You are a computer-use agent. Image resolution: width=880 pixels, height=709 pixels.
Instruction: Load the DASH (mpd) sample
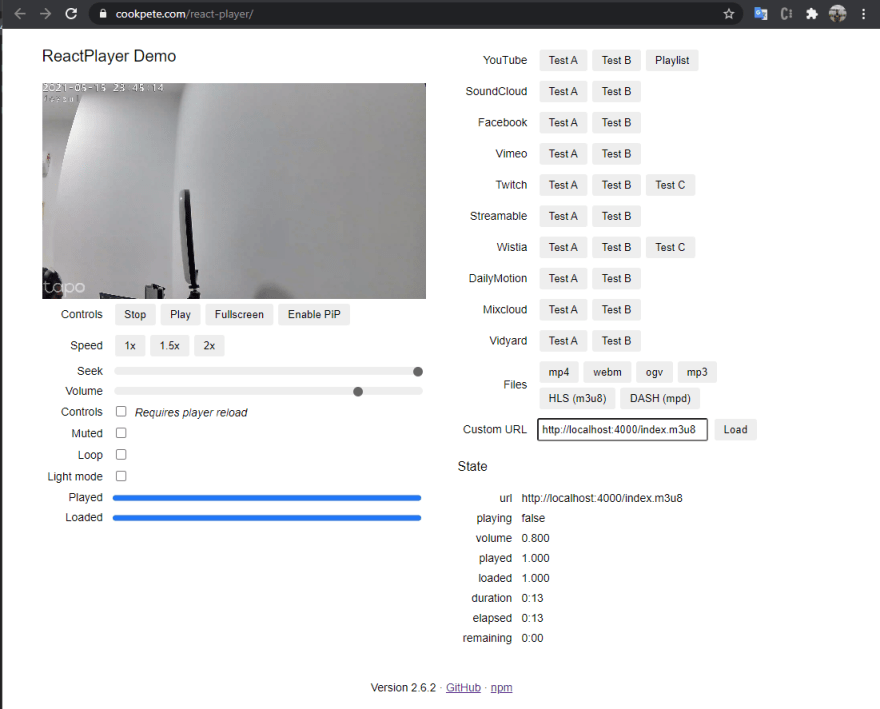pyautogui.click(x=660, y=399)
